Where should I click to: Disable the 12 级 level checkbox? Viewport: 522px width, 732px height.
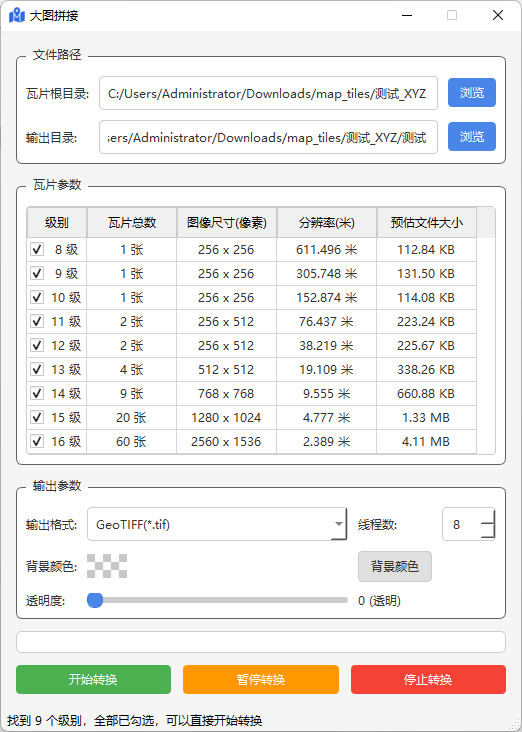37,345
